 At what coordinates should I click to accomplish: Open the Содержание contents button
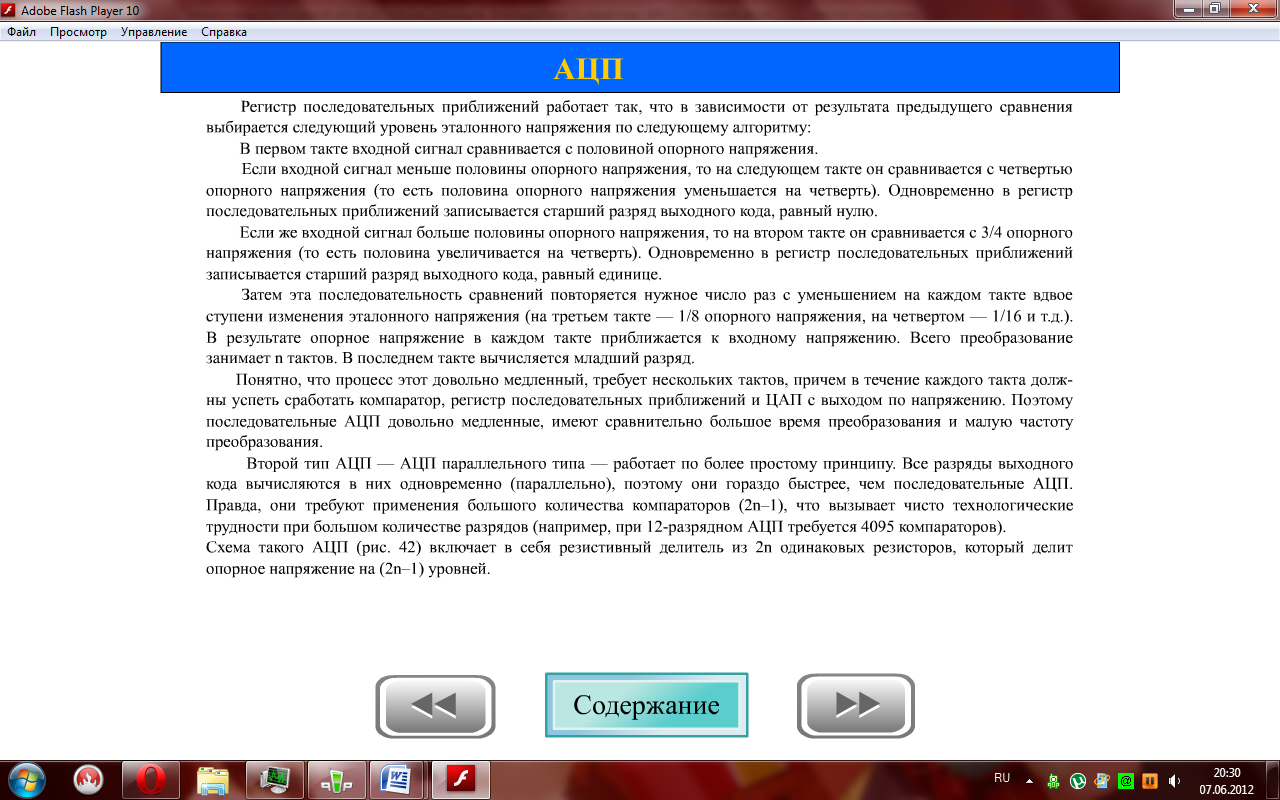tap(646, 705)
